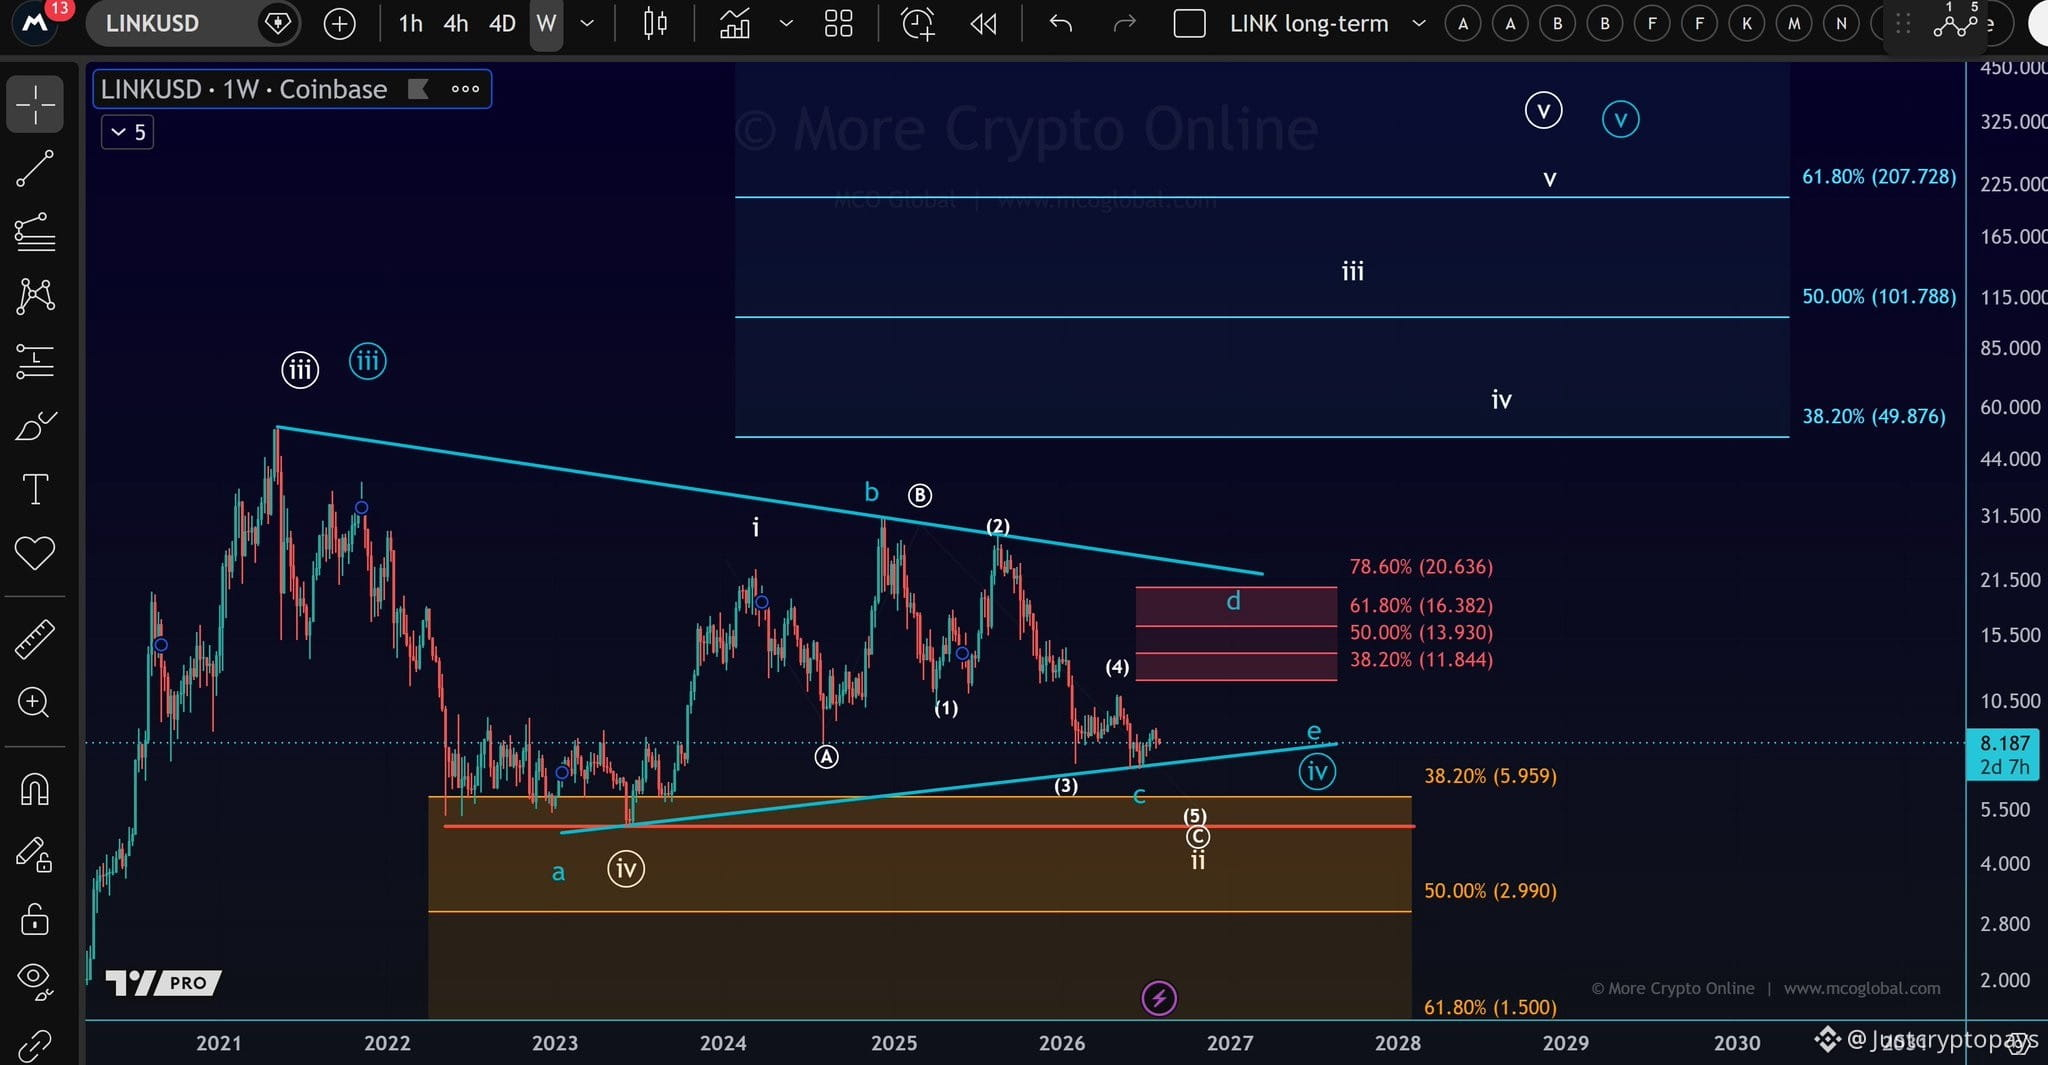2048x1065 pixels.
Task: Click the flag icon in the chart legend
Action: point(418,89)
